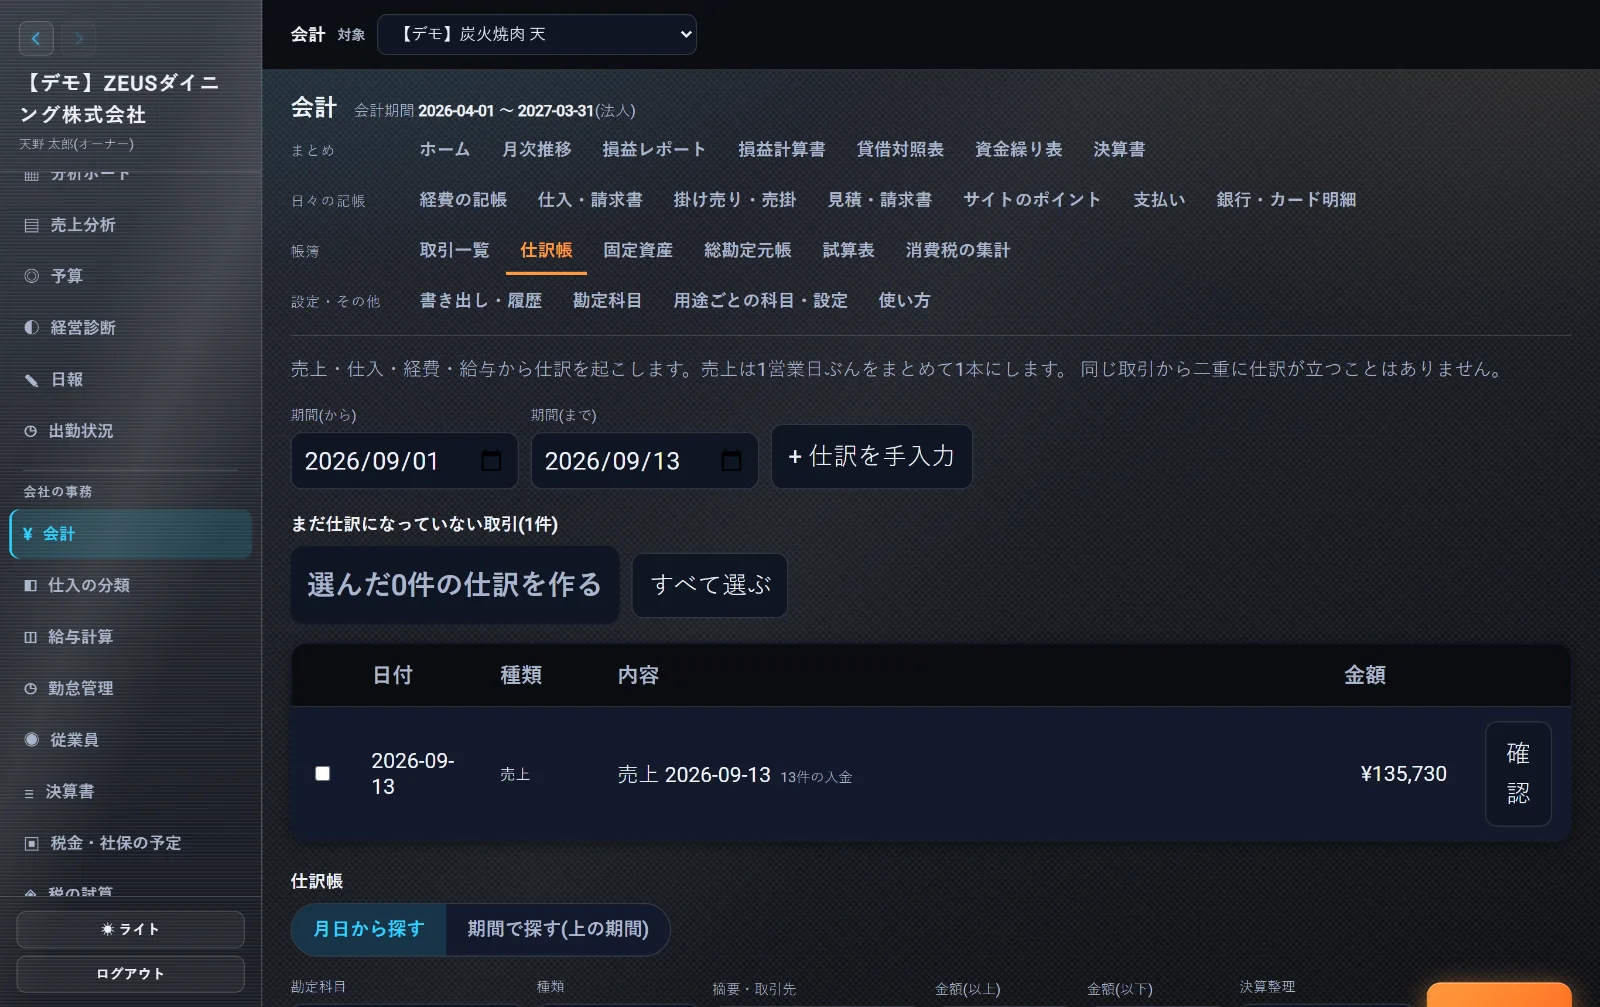Open 給与計算 in the sidebar
This screenshot has width=1600, height=1007.
tap(130, 637)
